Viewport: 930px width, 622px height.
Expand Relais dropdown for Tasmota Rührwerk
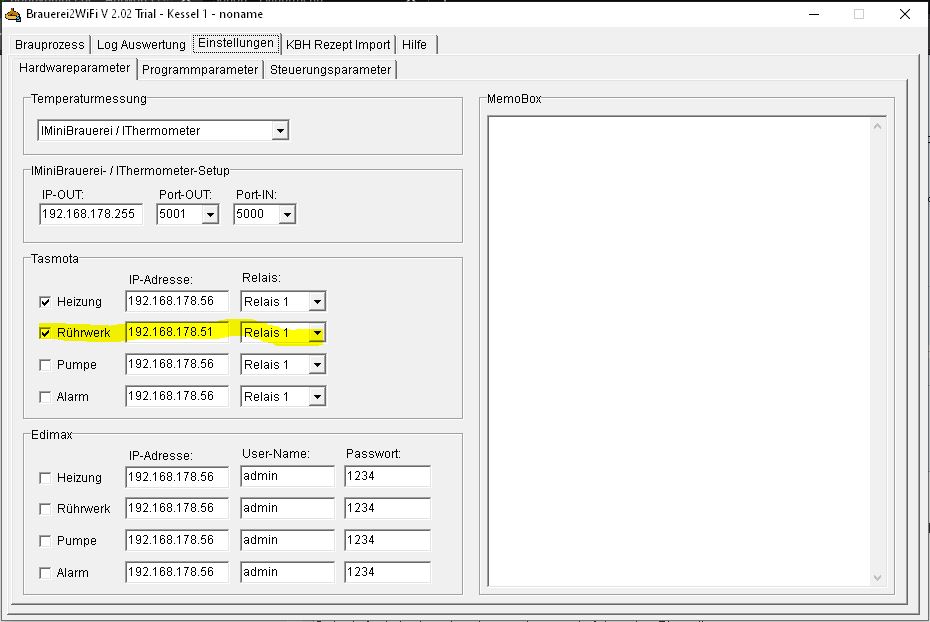pos(316,333)
